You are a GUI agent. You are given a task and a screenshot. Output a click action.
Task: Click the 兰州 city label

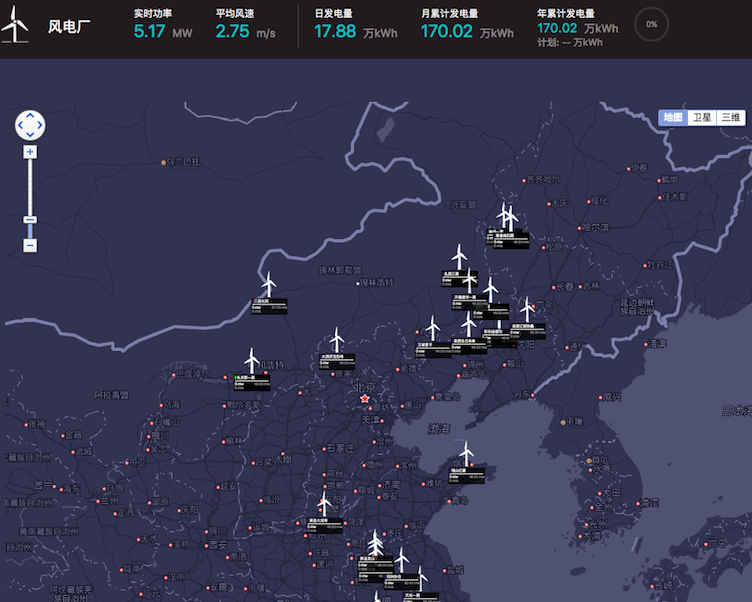click(x=109, y=500)
